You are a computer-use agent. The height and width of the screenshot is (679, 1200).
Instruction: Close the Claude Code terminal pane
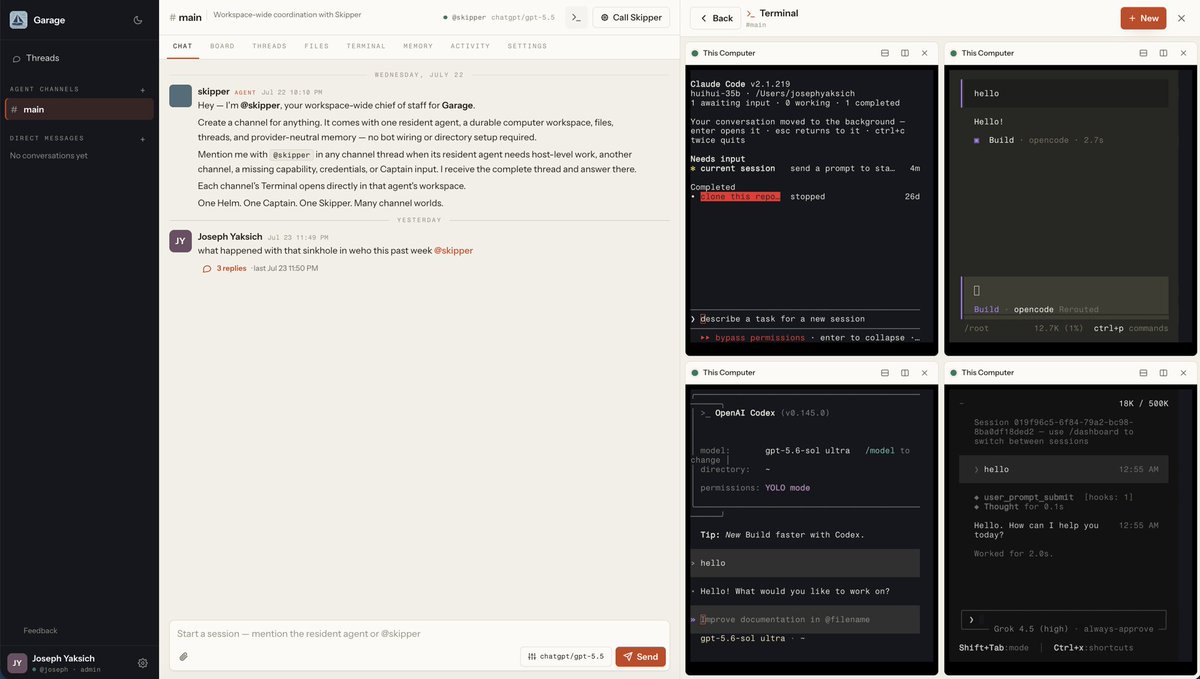(924, 53)
